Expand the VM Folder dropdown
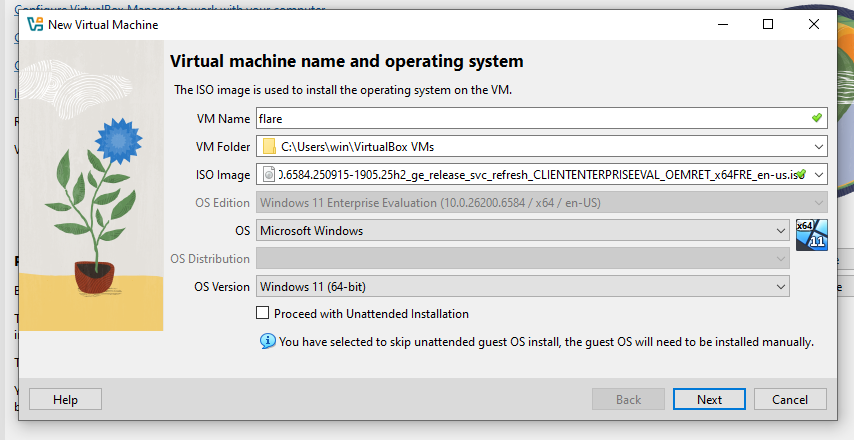Image resolution: width=854 pixels, height=440 pixels. (x=817, y=146)
